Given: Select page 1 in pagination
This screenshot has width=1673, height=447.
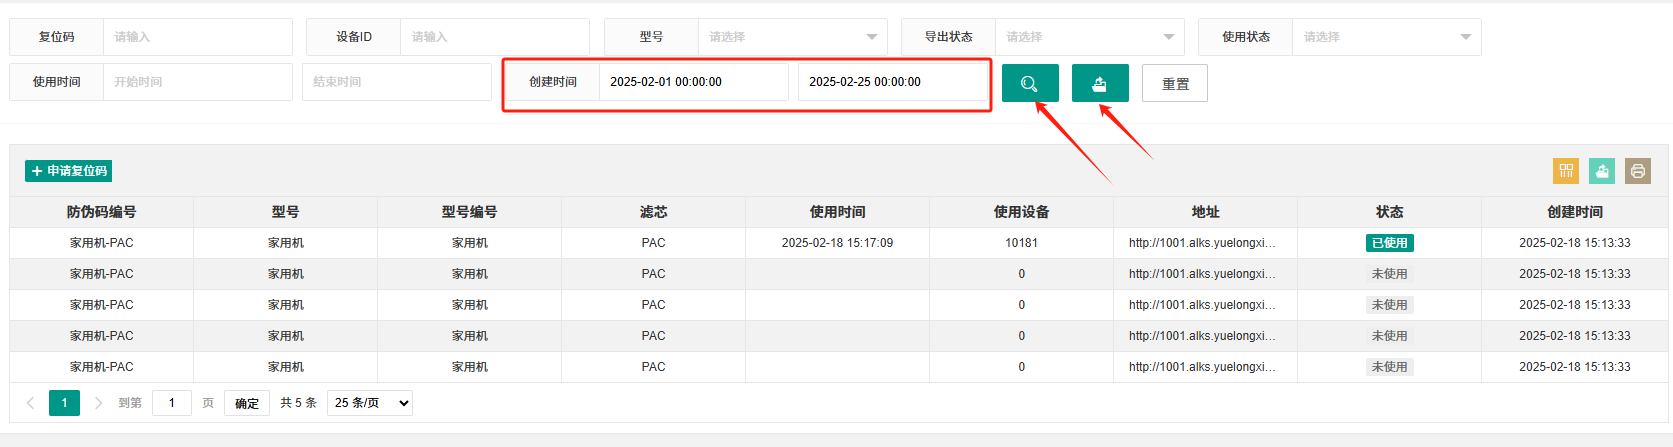Looking at the screenshot, I should pyautogui.click(x=64, y=403).
